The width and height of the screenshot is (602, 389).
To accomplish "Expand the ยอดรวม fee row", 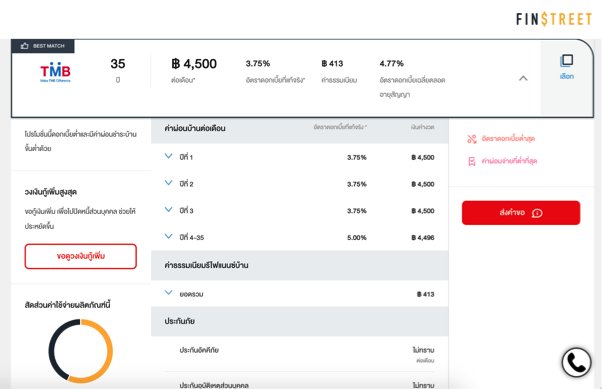I will (x=169, y=293).
